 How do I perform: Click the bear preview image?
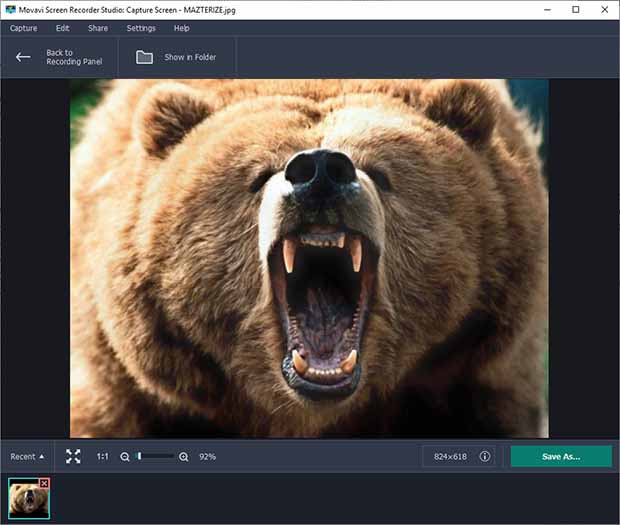click(309, 258)
